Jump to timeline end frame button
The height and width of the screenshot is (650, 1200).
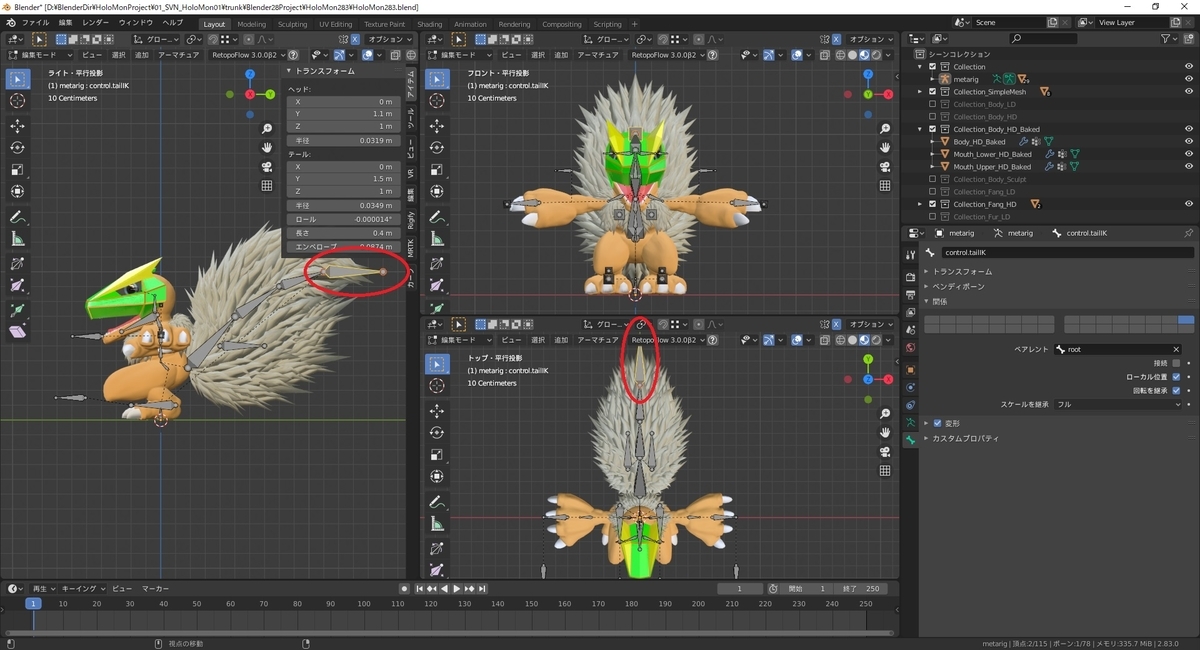click(x=483, y=589)
